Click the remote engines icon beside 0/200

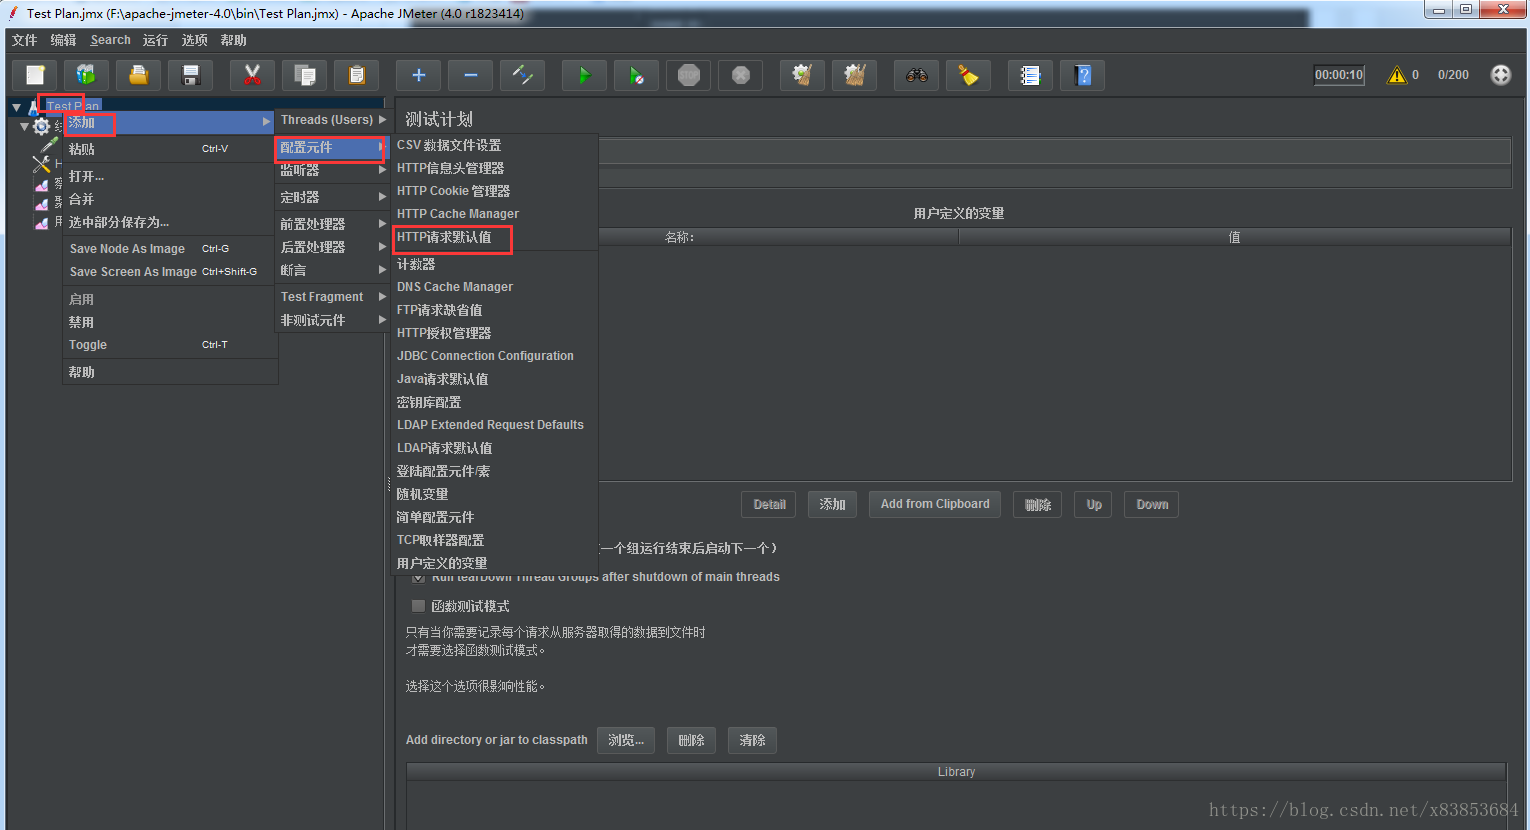[x=1500, y=75]
